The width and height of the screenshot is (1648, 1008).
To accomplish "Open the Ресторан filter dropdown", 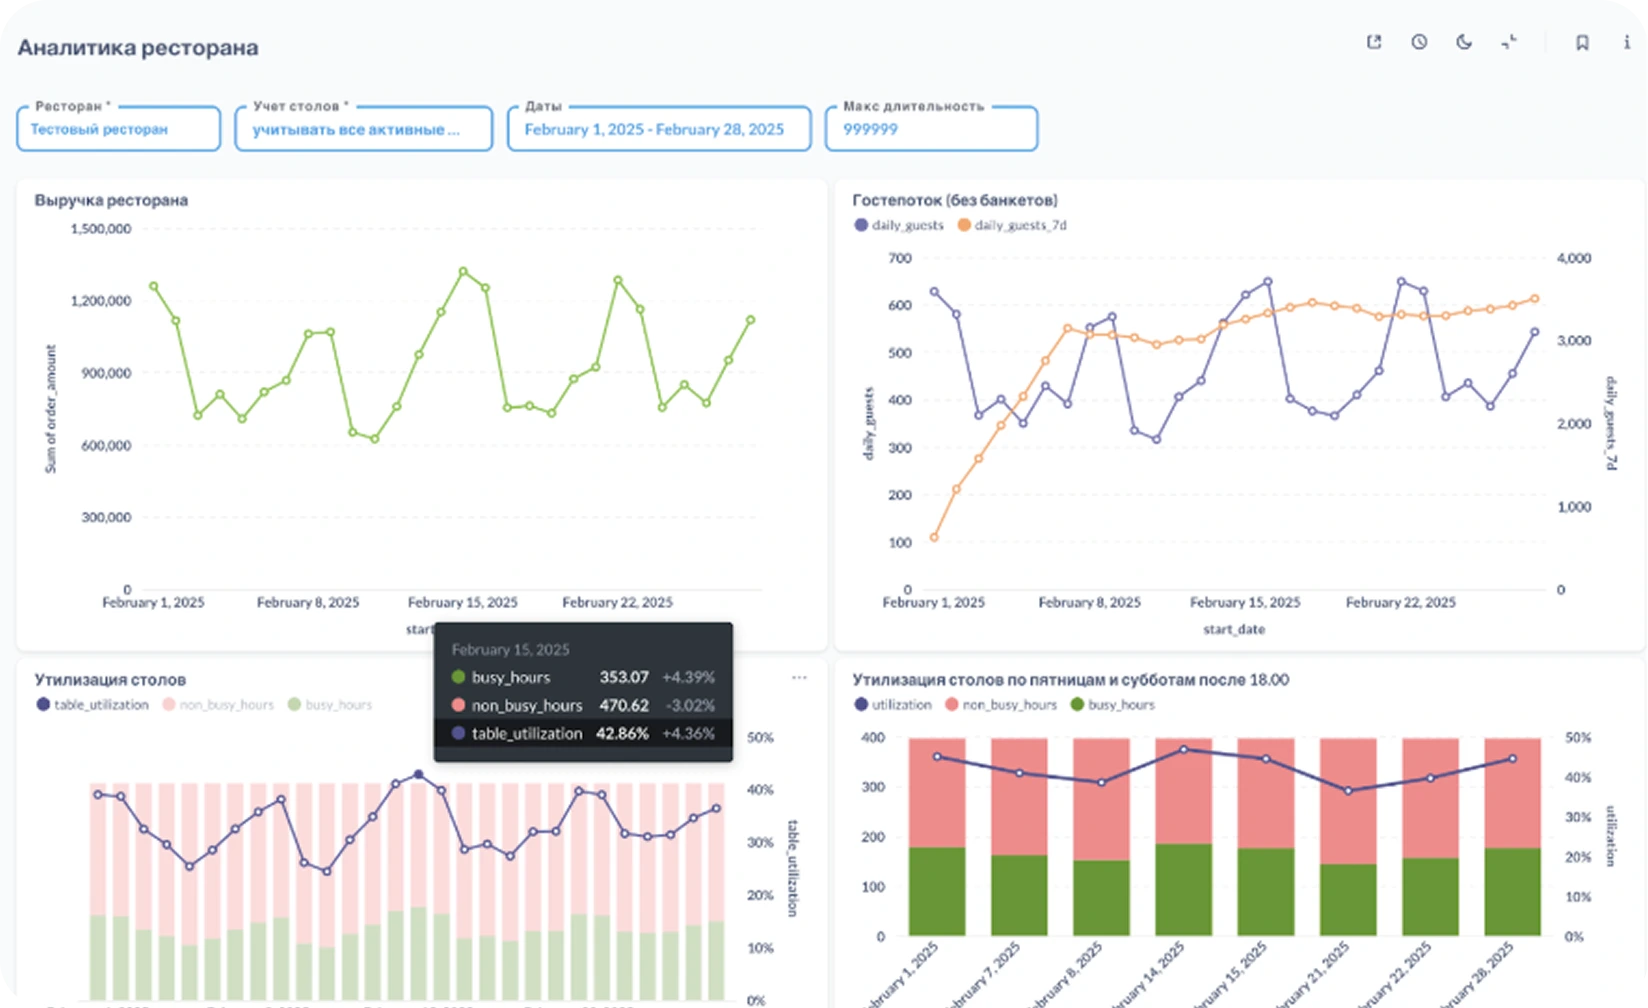I will coord(118,130).
